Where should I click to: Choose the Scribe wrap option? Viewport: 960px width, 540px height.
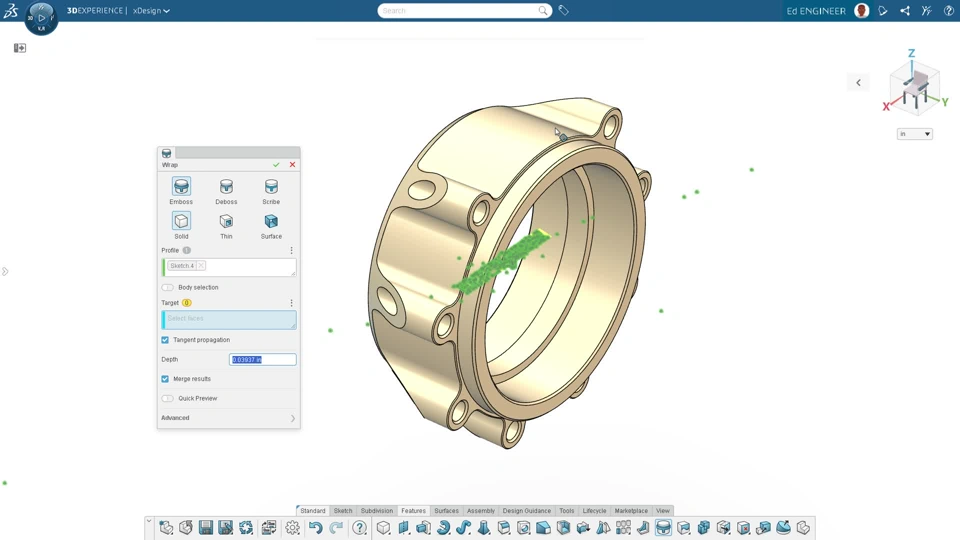click(x=271, y=187)
